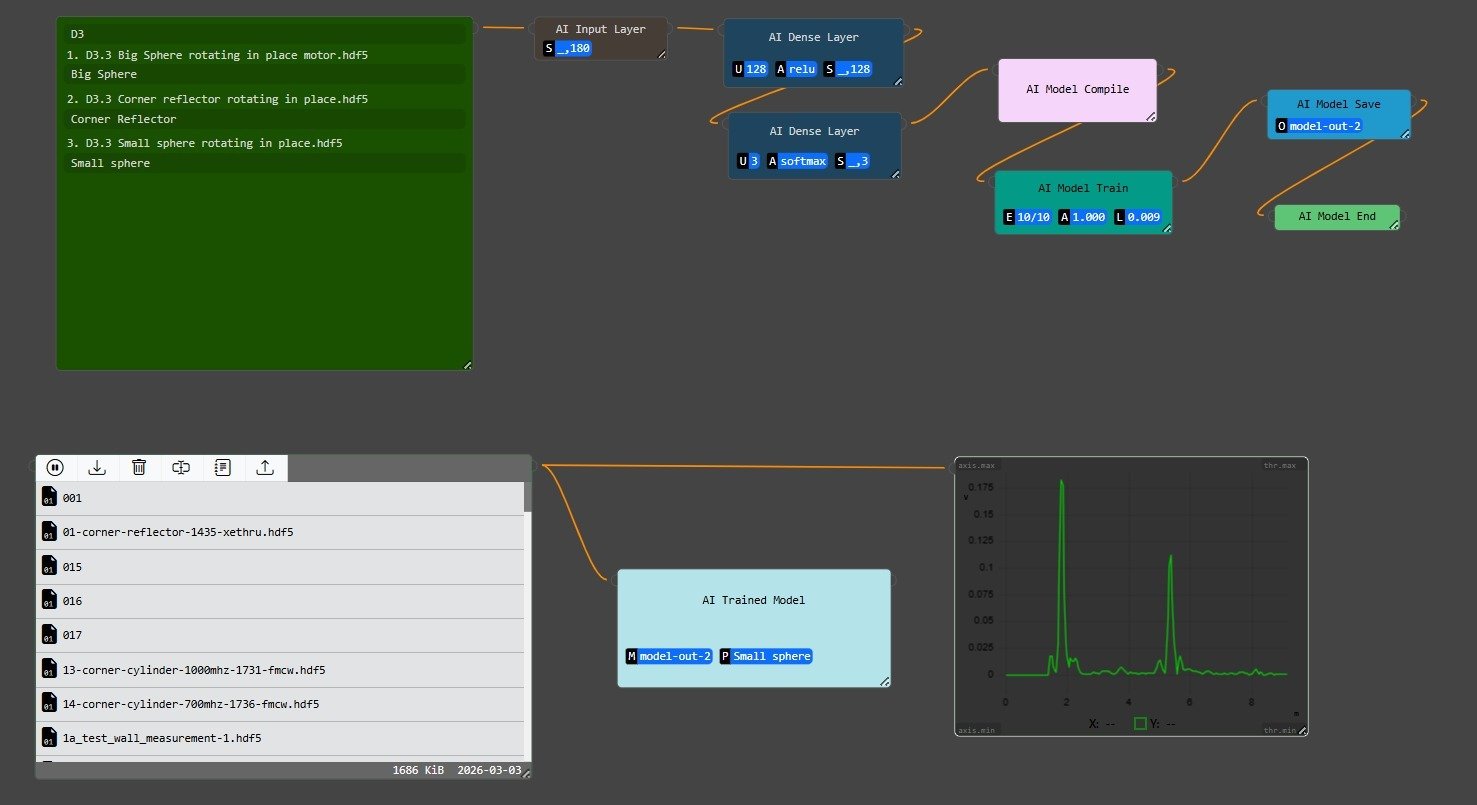Click the file list vertical scrollbar thumb
This screenshot has height=805, width=1477.
click(x=527, y=497)
